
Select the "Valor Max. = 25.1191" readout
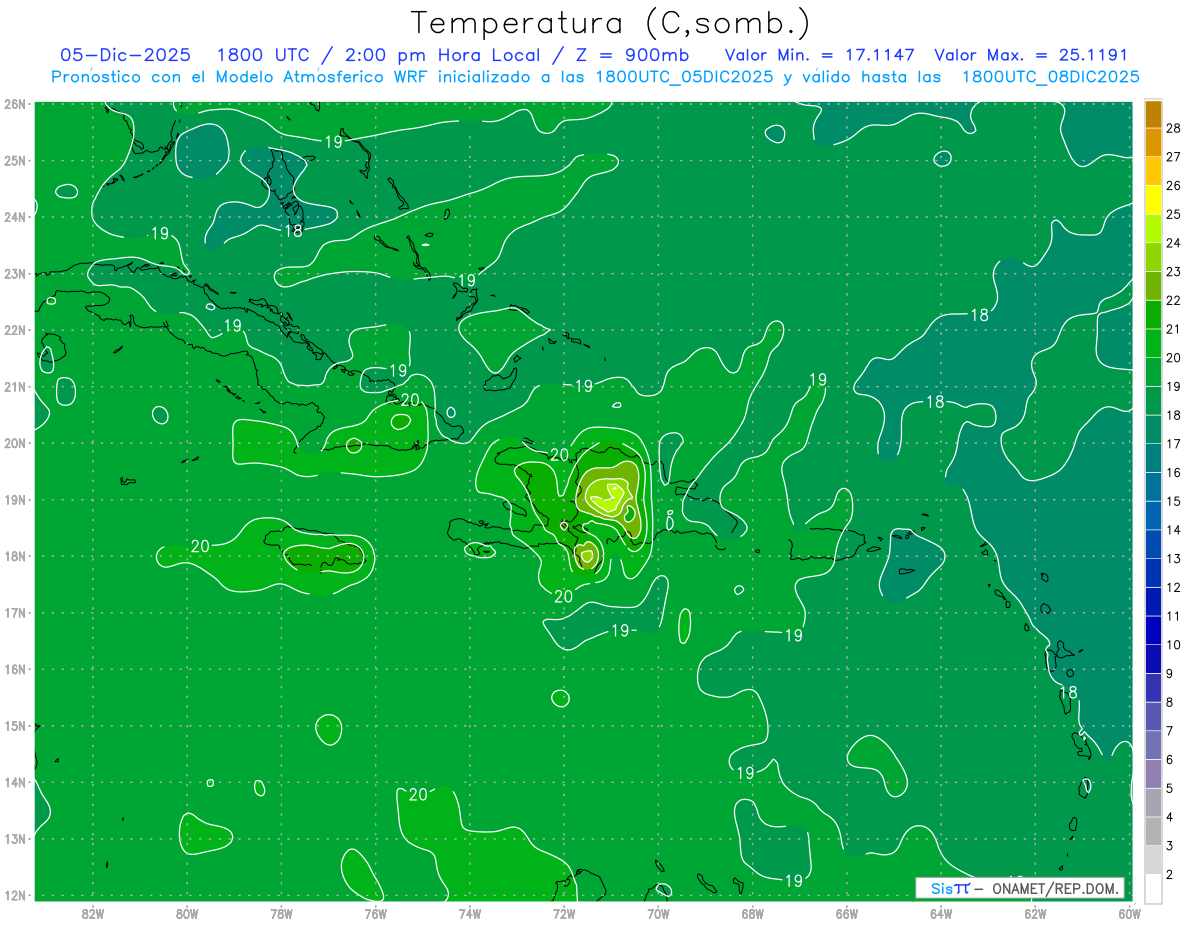(x=1031, y=55)
